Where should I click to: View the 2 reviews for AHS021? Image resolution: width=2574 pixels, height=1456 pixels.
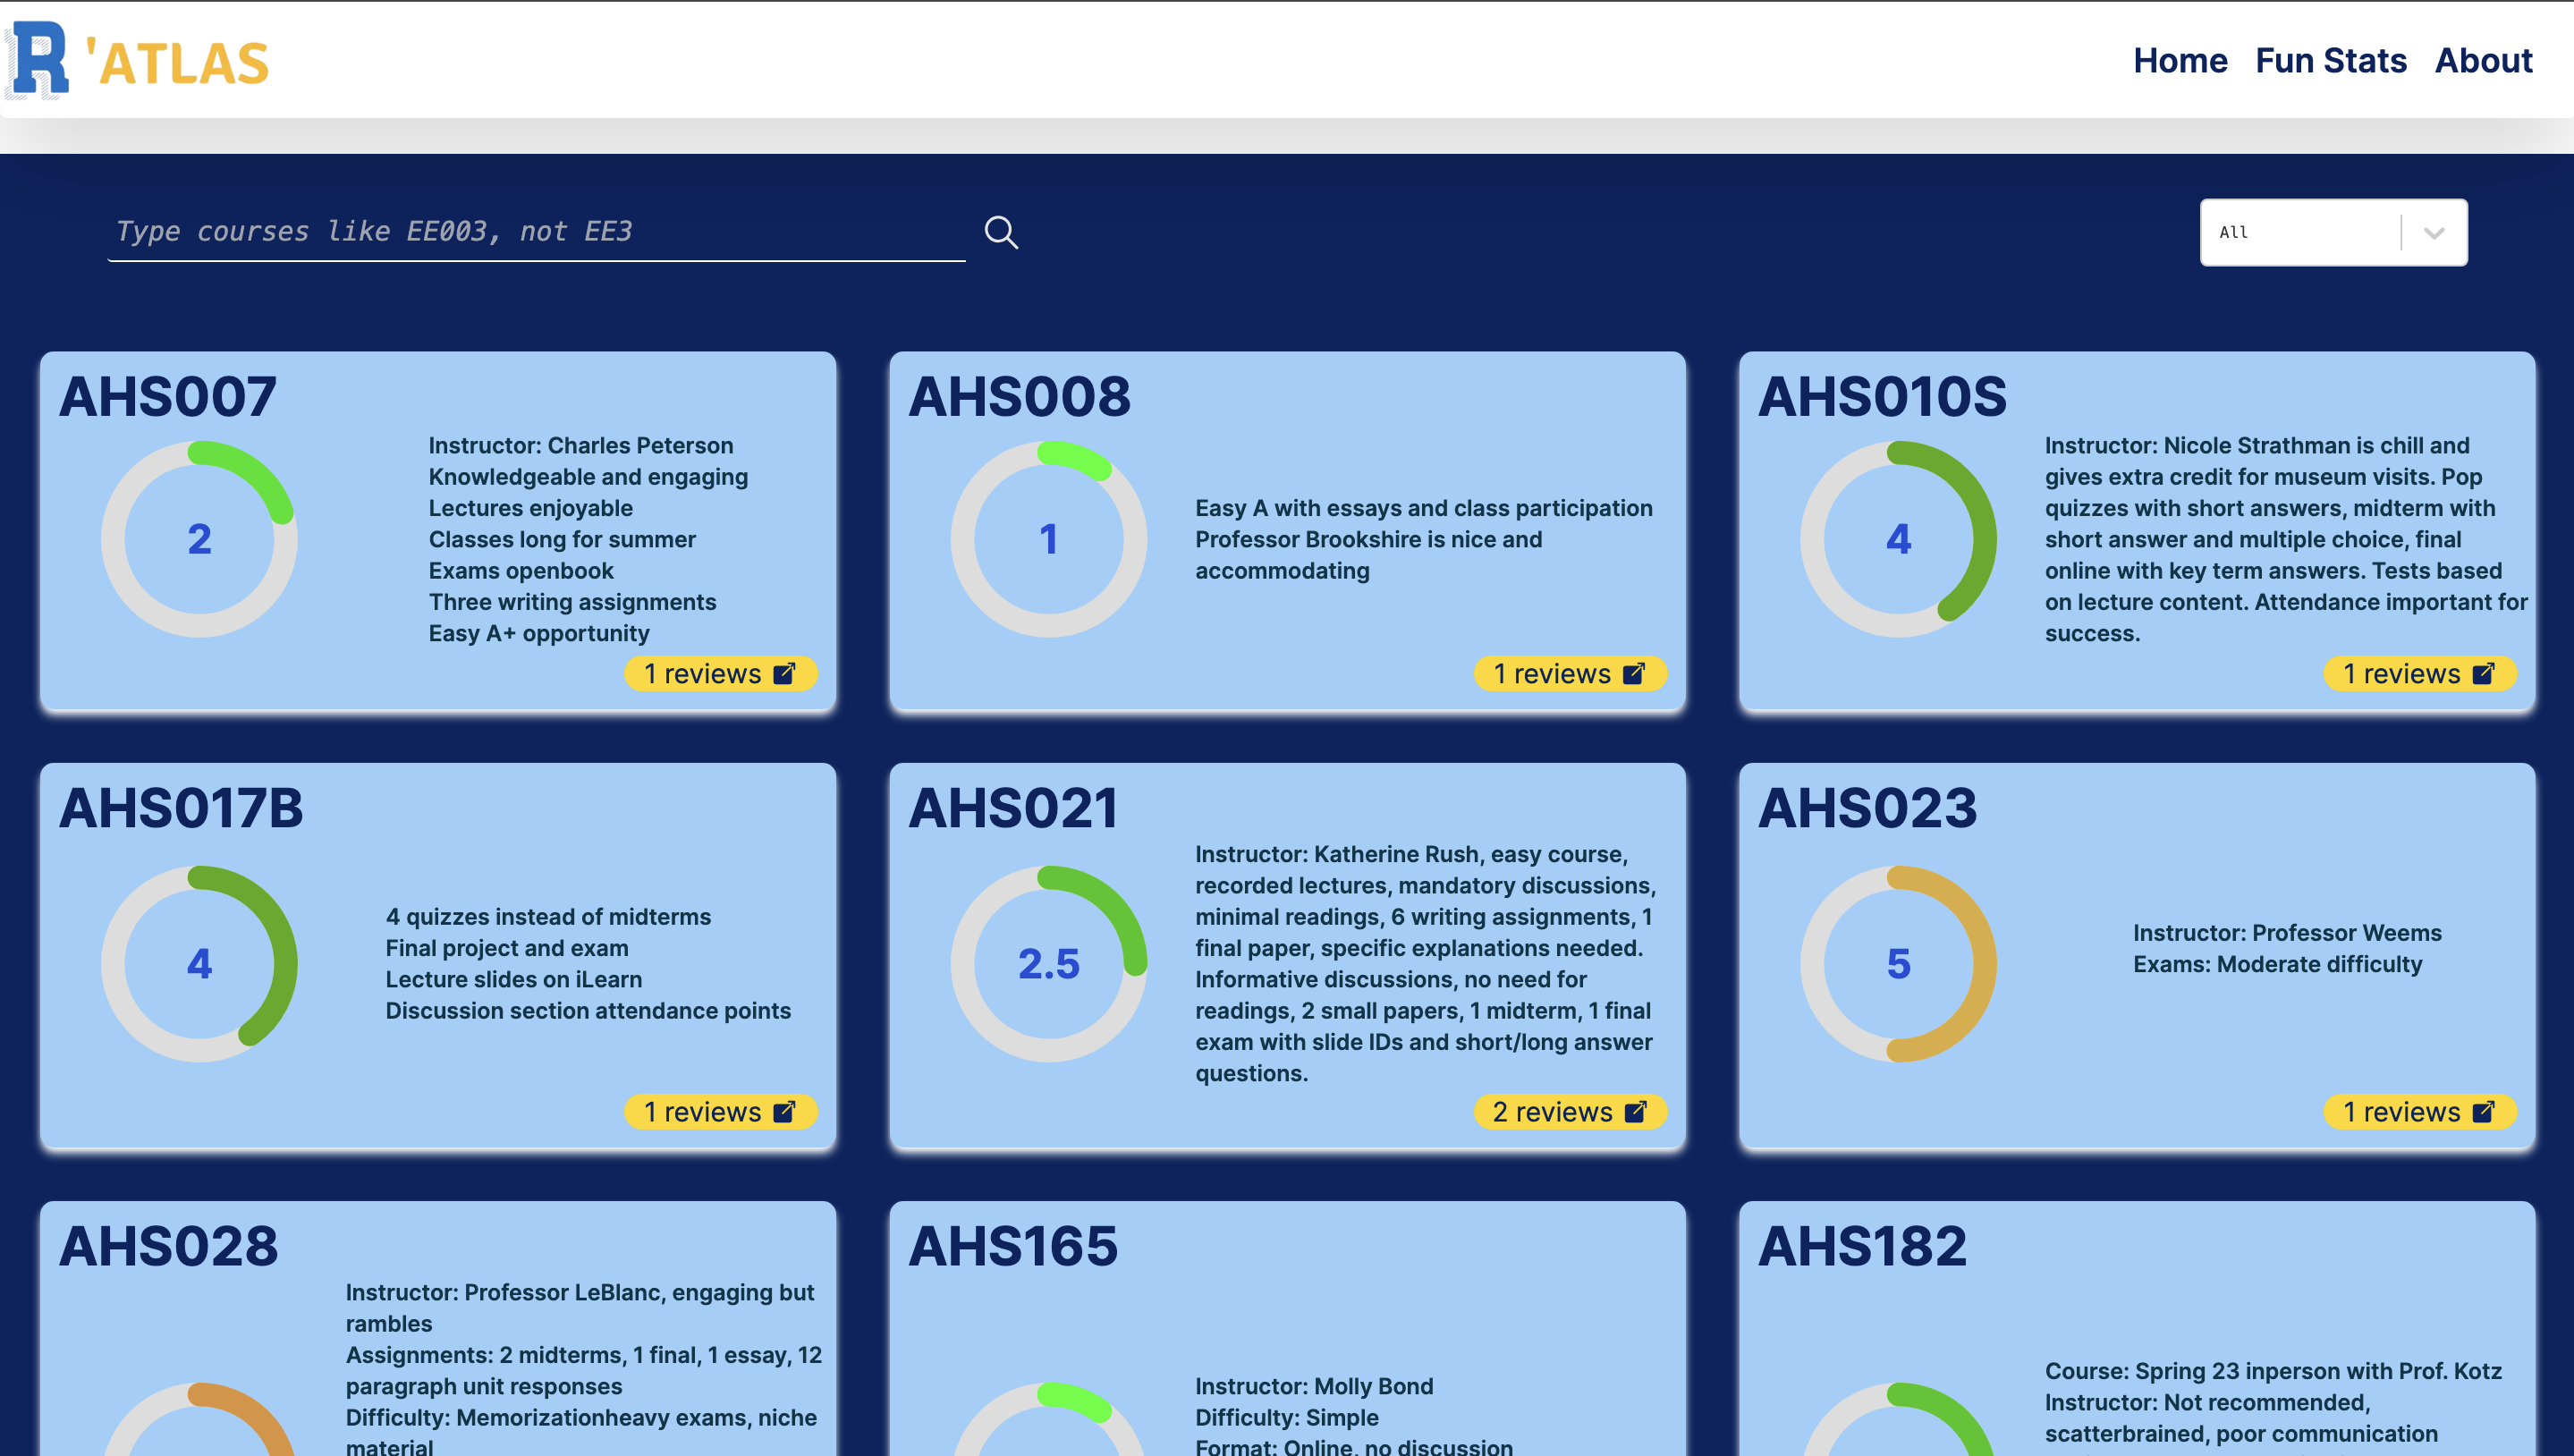click(1570, 1112)
